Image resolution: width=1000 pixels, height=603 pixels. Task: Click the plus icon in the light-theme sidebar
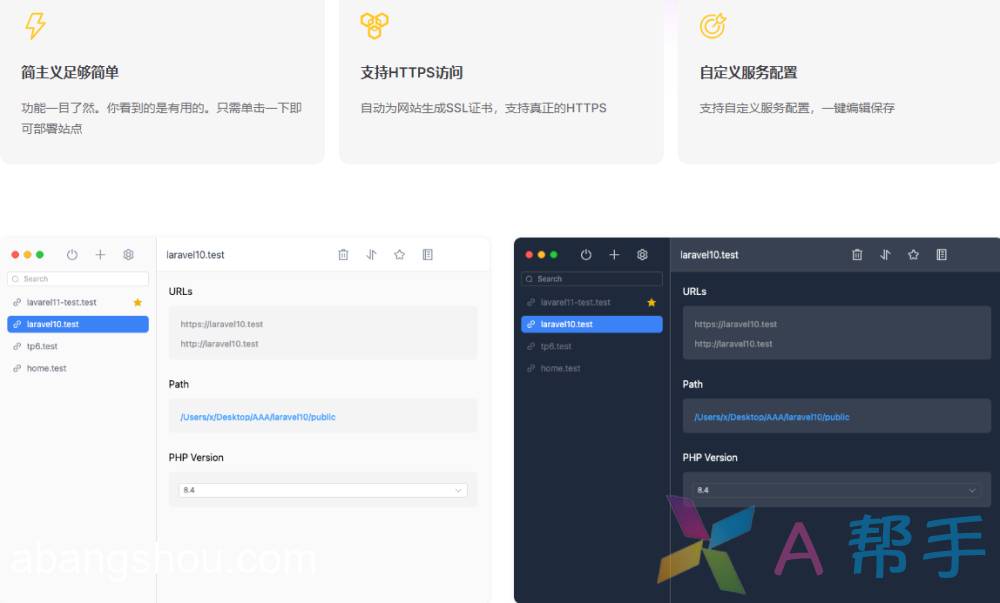coord(100,255)
